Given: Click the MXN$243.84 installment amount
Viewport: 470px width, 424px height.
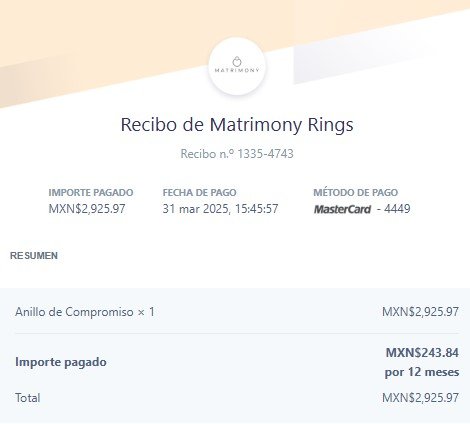Looking at the screenshot, I should coord(422,353).
